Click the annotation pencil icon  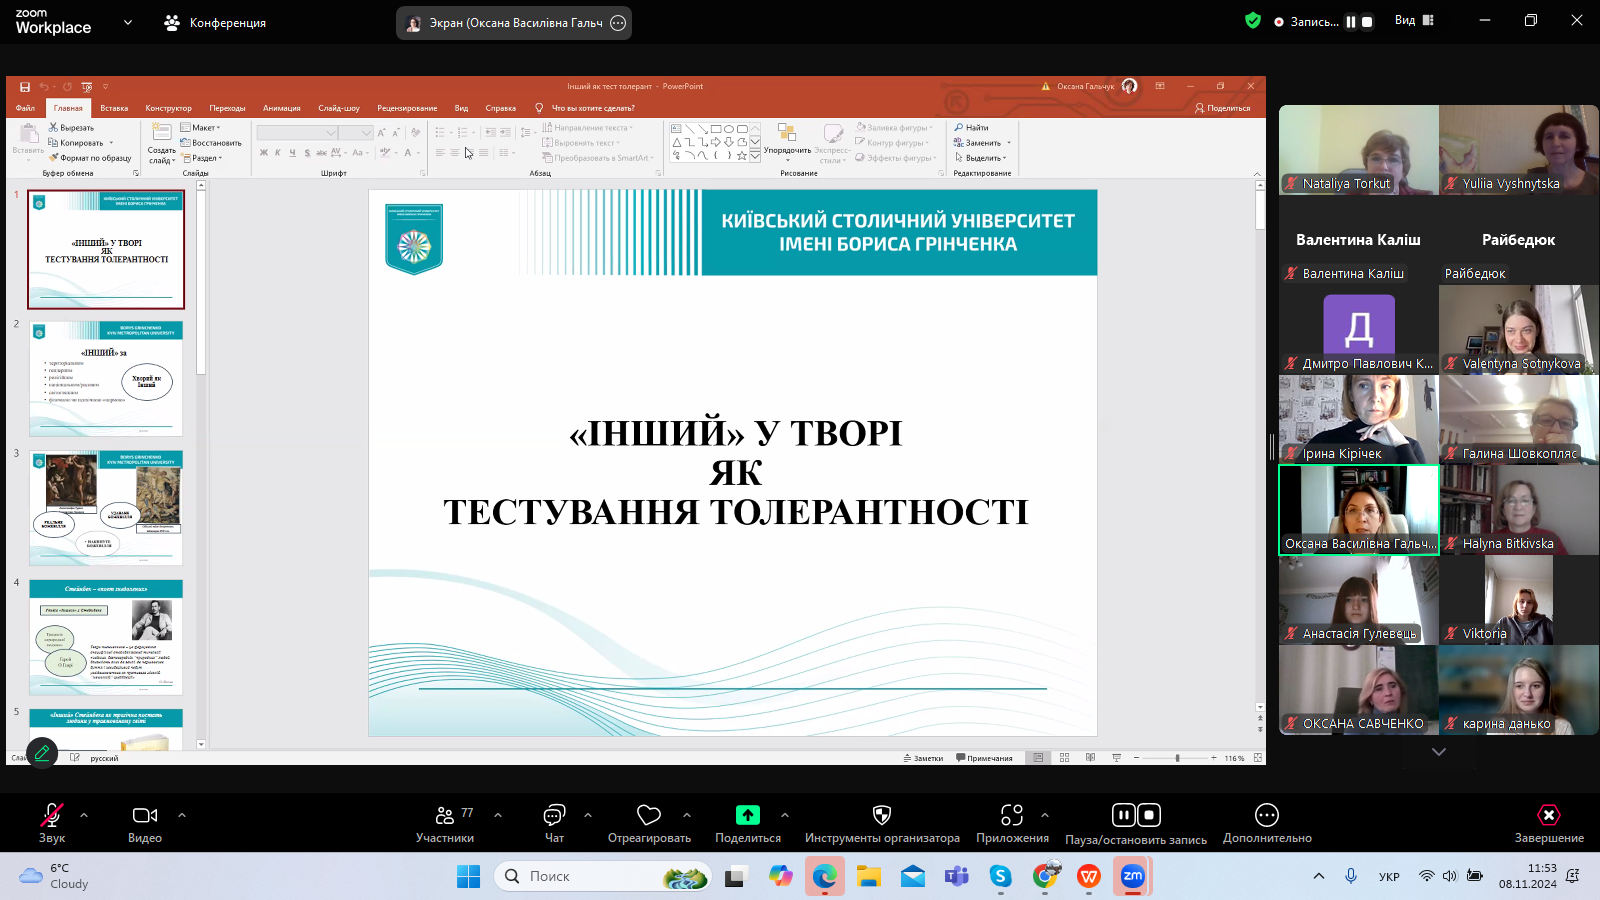click(42, 753)
